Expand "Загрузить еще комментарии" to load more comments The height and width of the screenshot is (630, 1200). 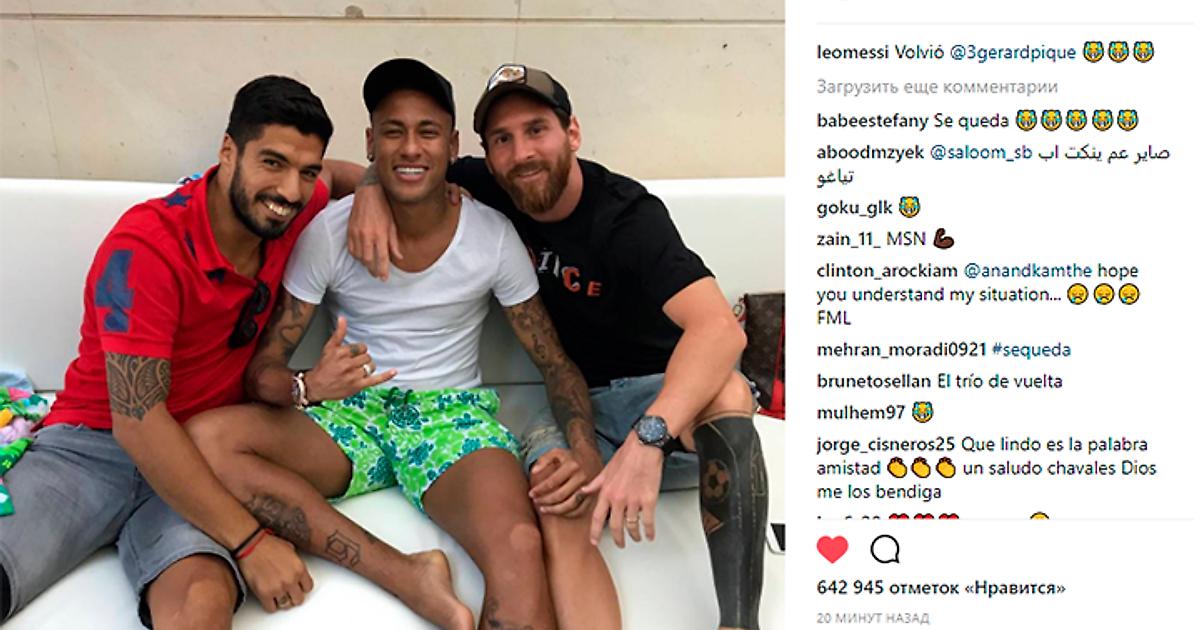click(951, 87)
